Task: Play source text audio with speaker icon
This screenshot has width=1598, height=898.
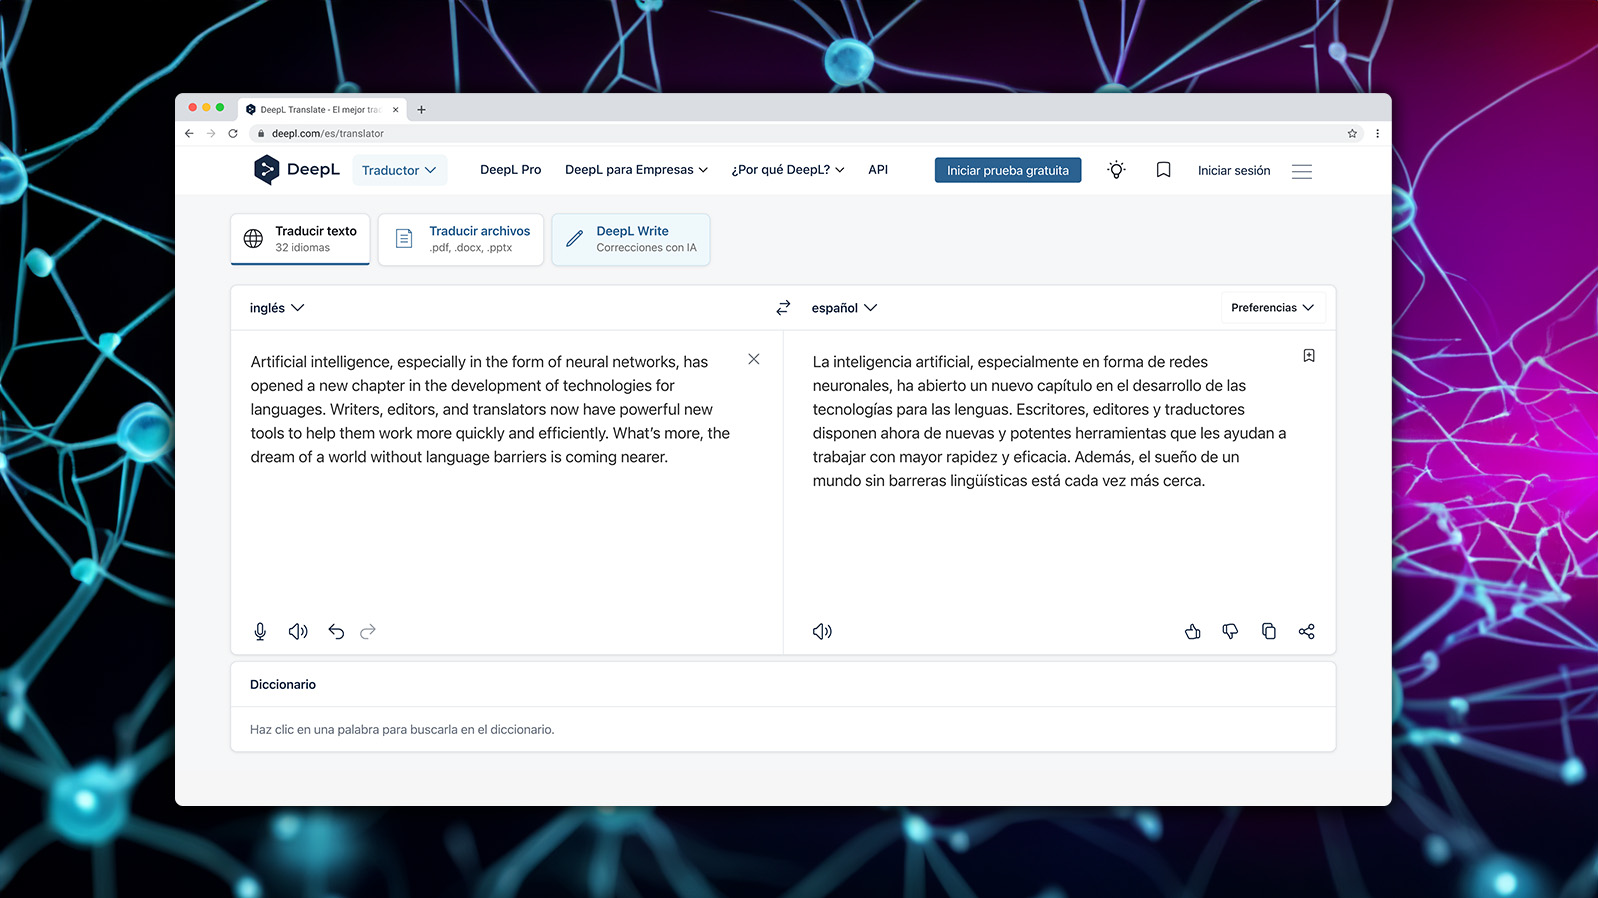Action: click(x=298, y=631)
